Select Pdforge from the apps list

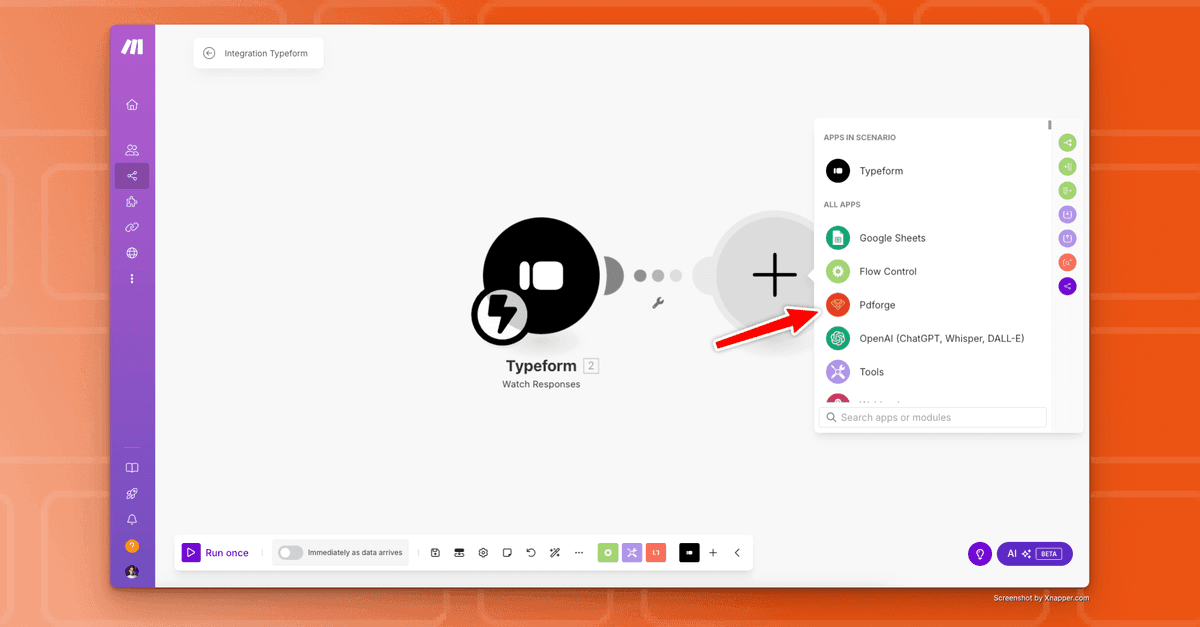click(x=877, y=305)
